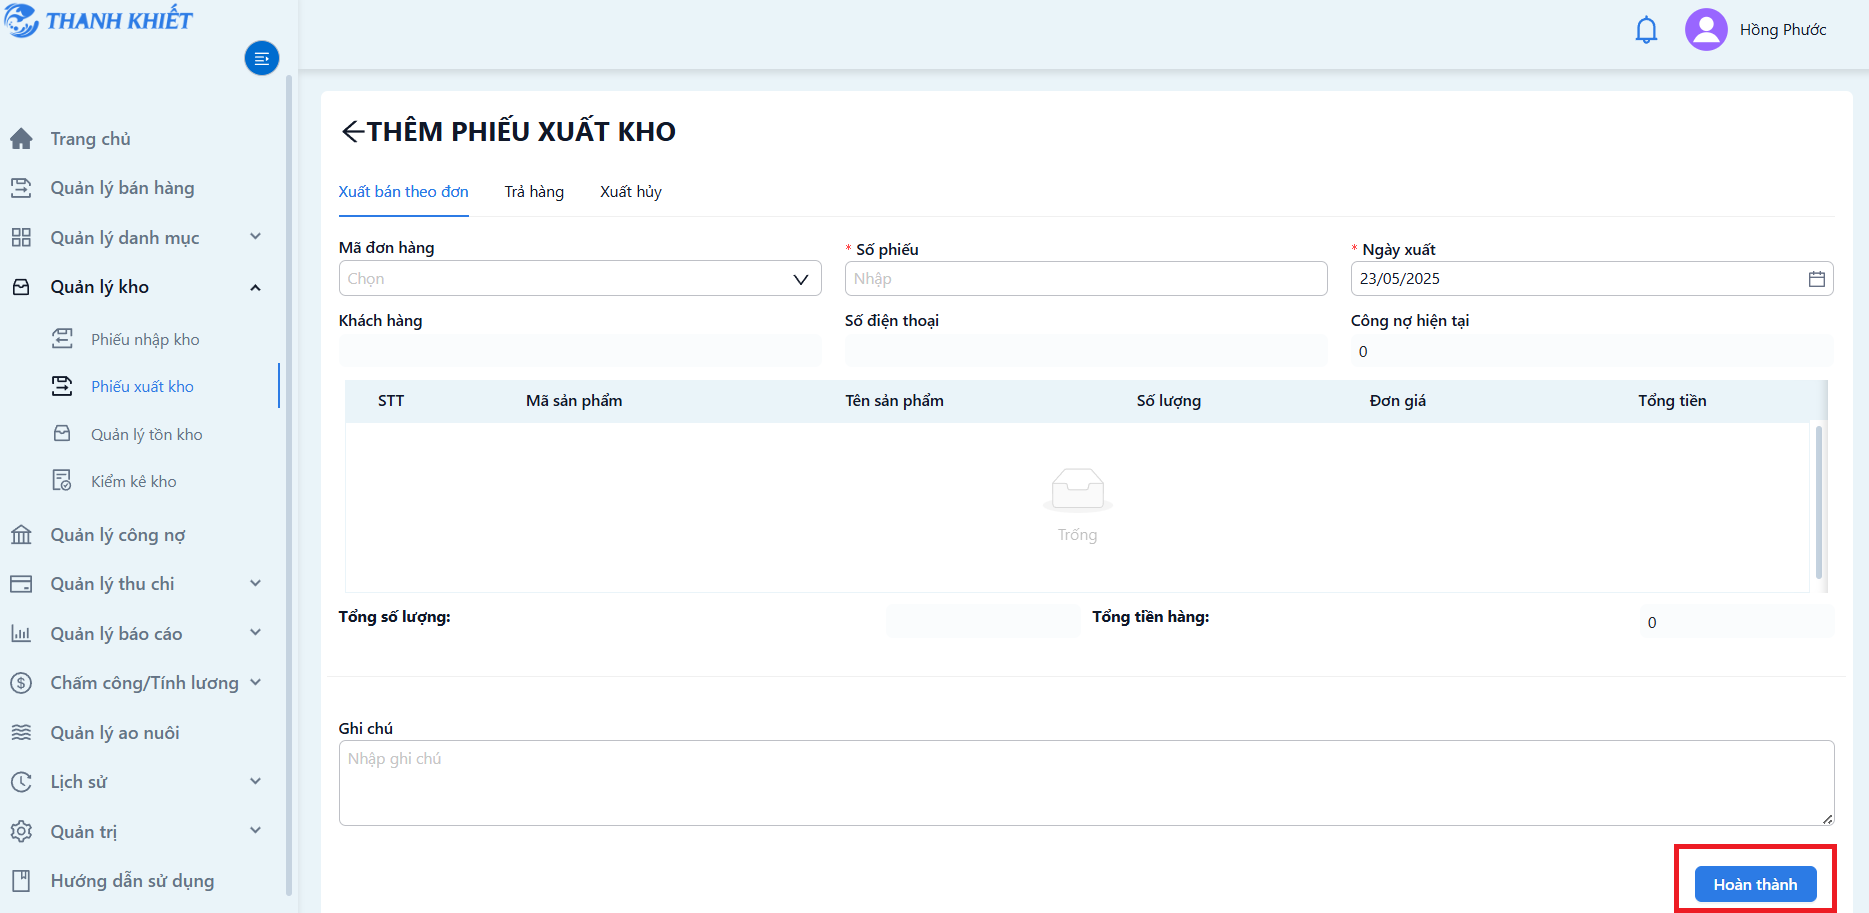This screenshot has width=1869, height=913.
Task: Click the Quản lý tồn kho icon
Action: (62, 434)
